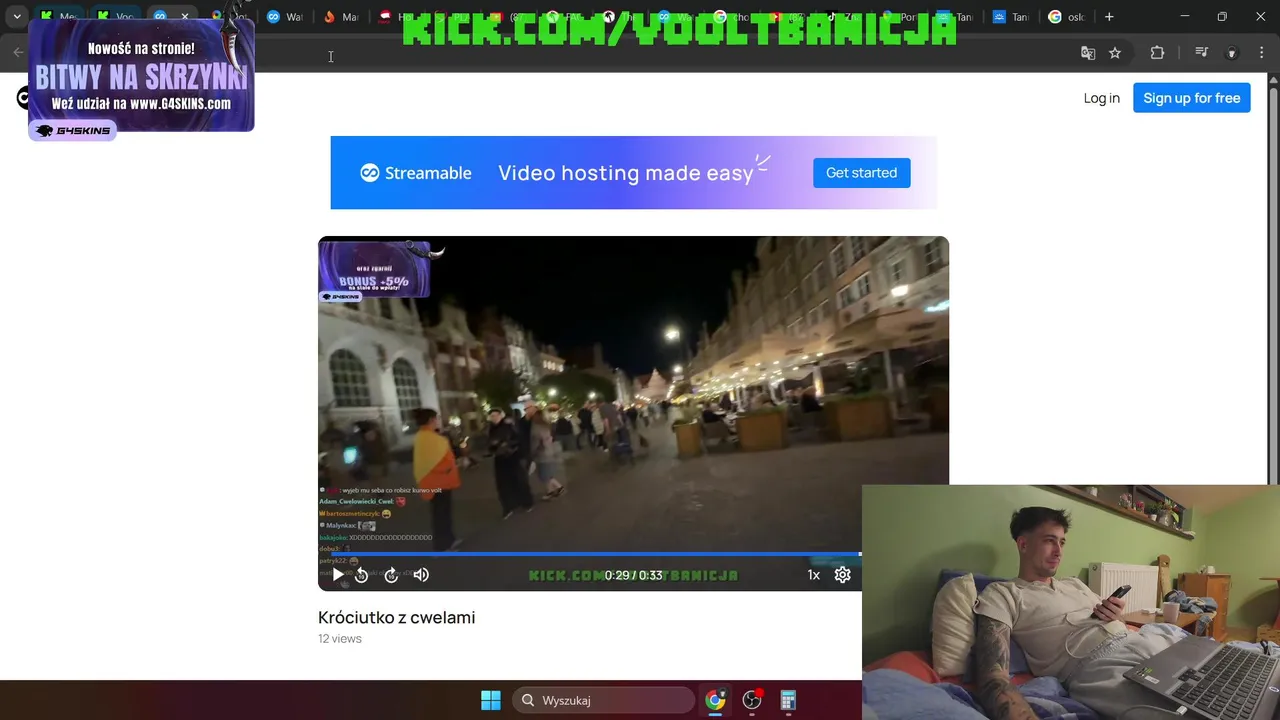Click Sign up for free button
Image resolution: width=1280 pixels, height=720 pixels.
pos(1191,98)
